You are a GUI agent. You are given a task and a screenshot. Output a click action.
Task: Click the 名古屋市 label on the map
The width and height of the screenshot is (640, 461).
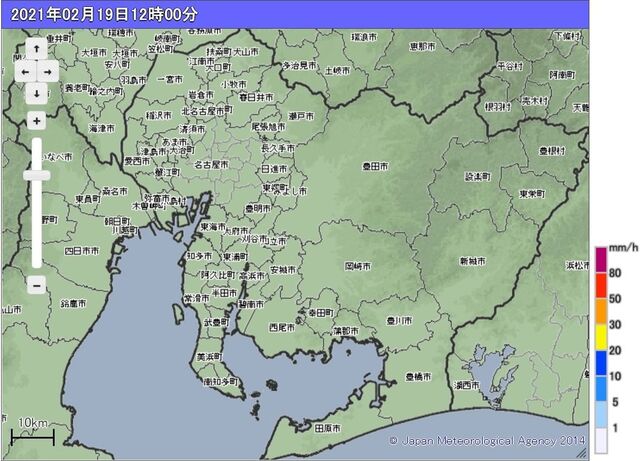[x=211, y=165]
